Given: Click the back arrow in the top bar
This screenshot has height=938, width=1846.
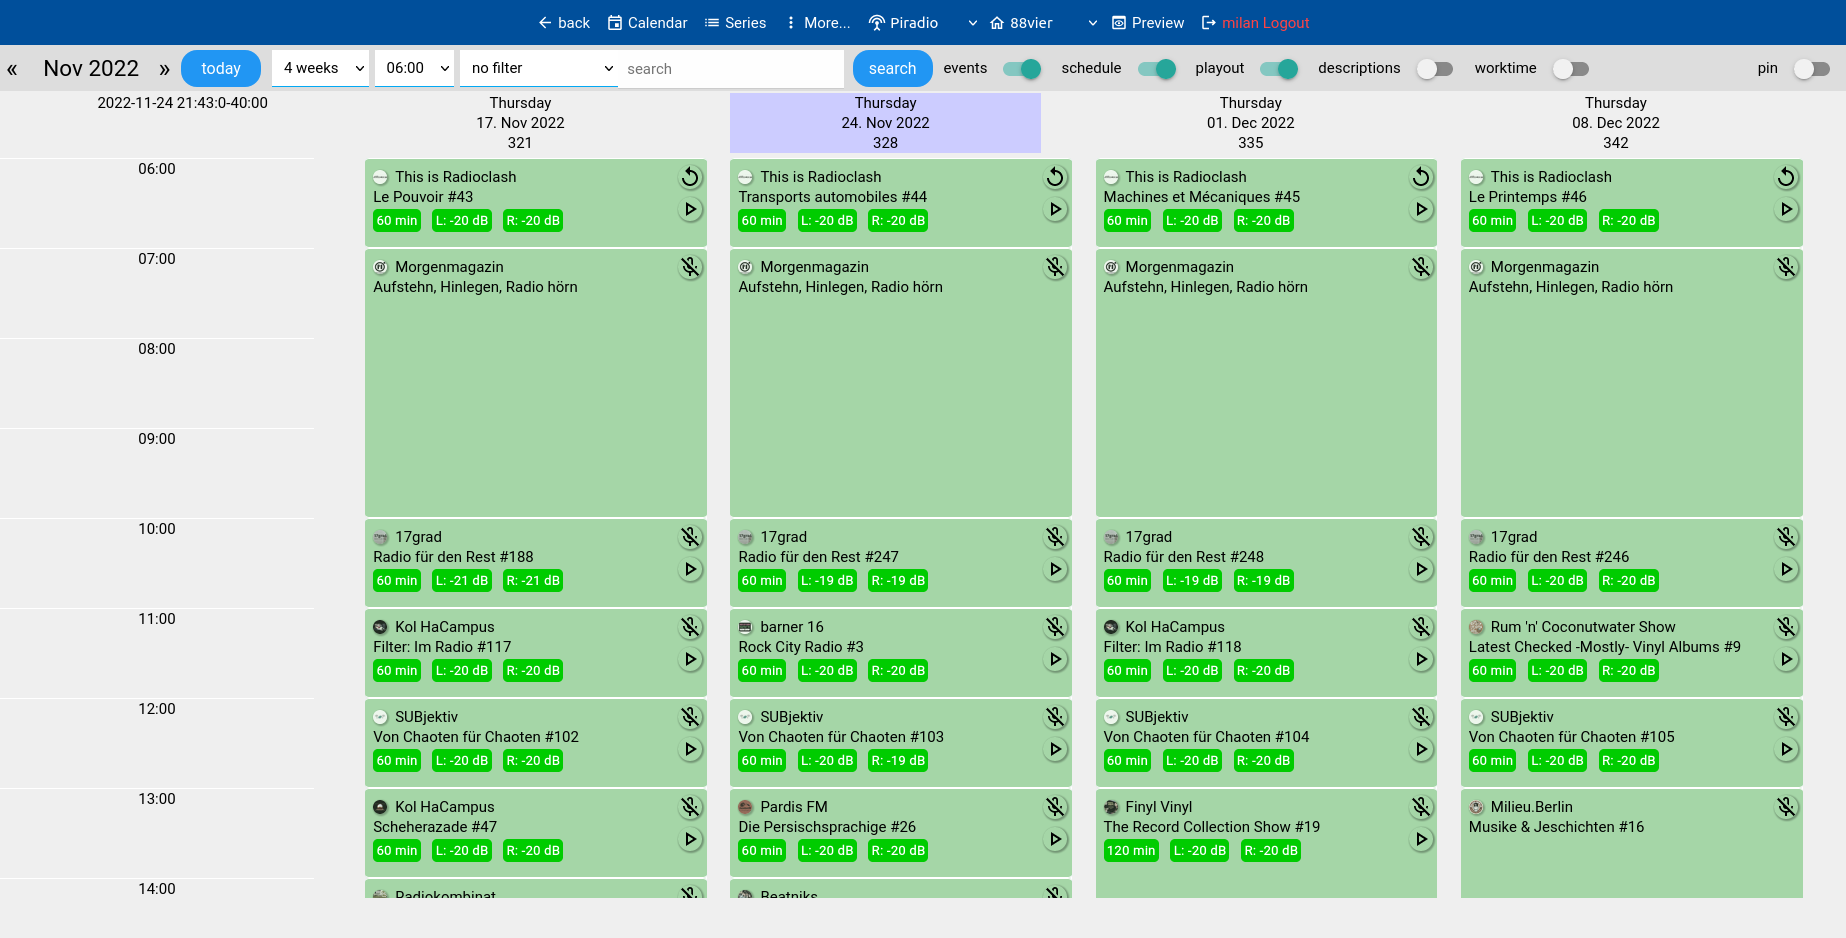Looking at the screenshot, I should point(545,22).
